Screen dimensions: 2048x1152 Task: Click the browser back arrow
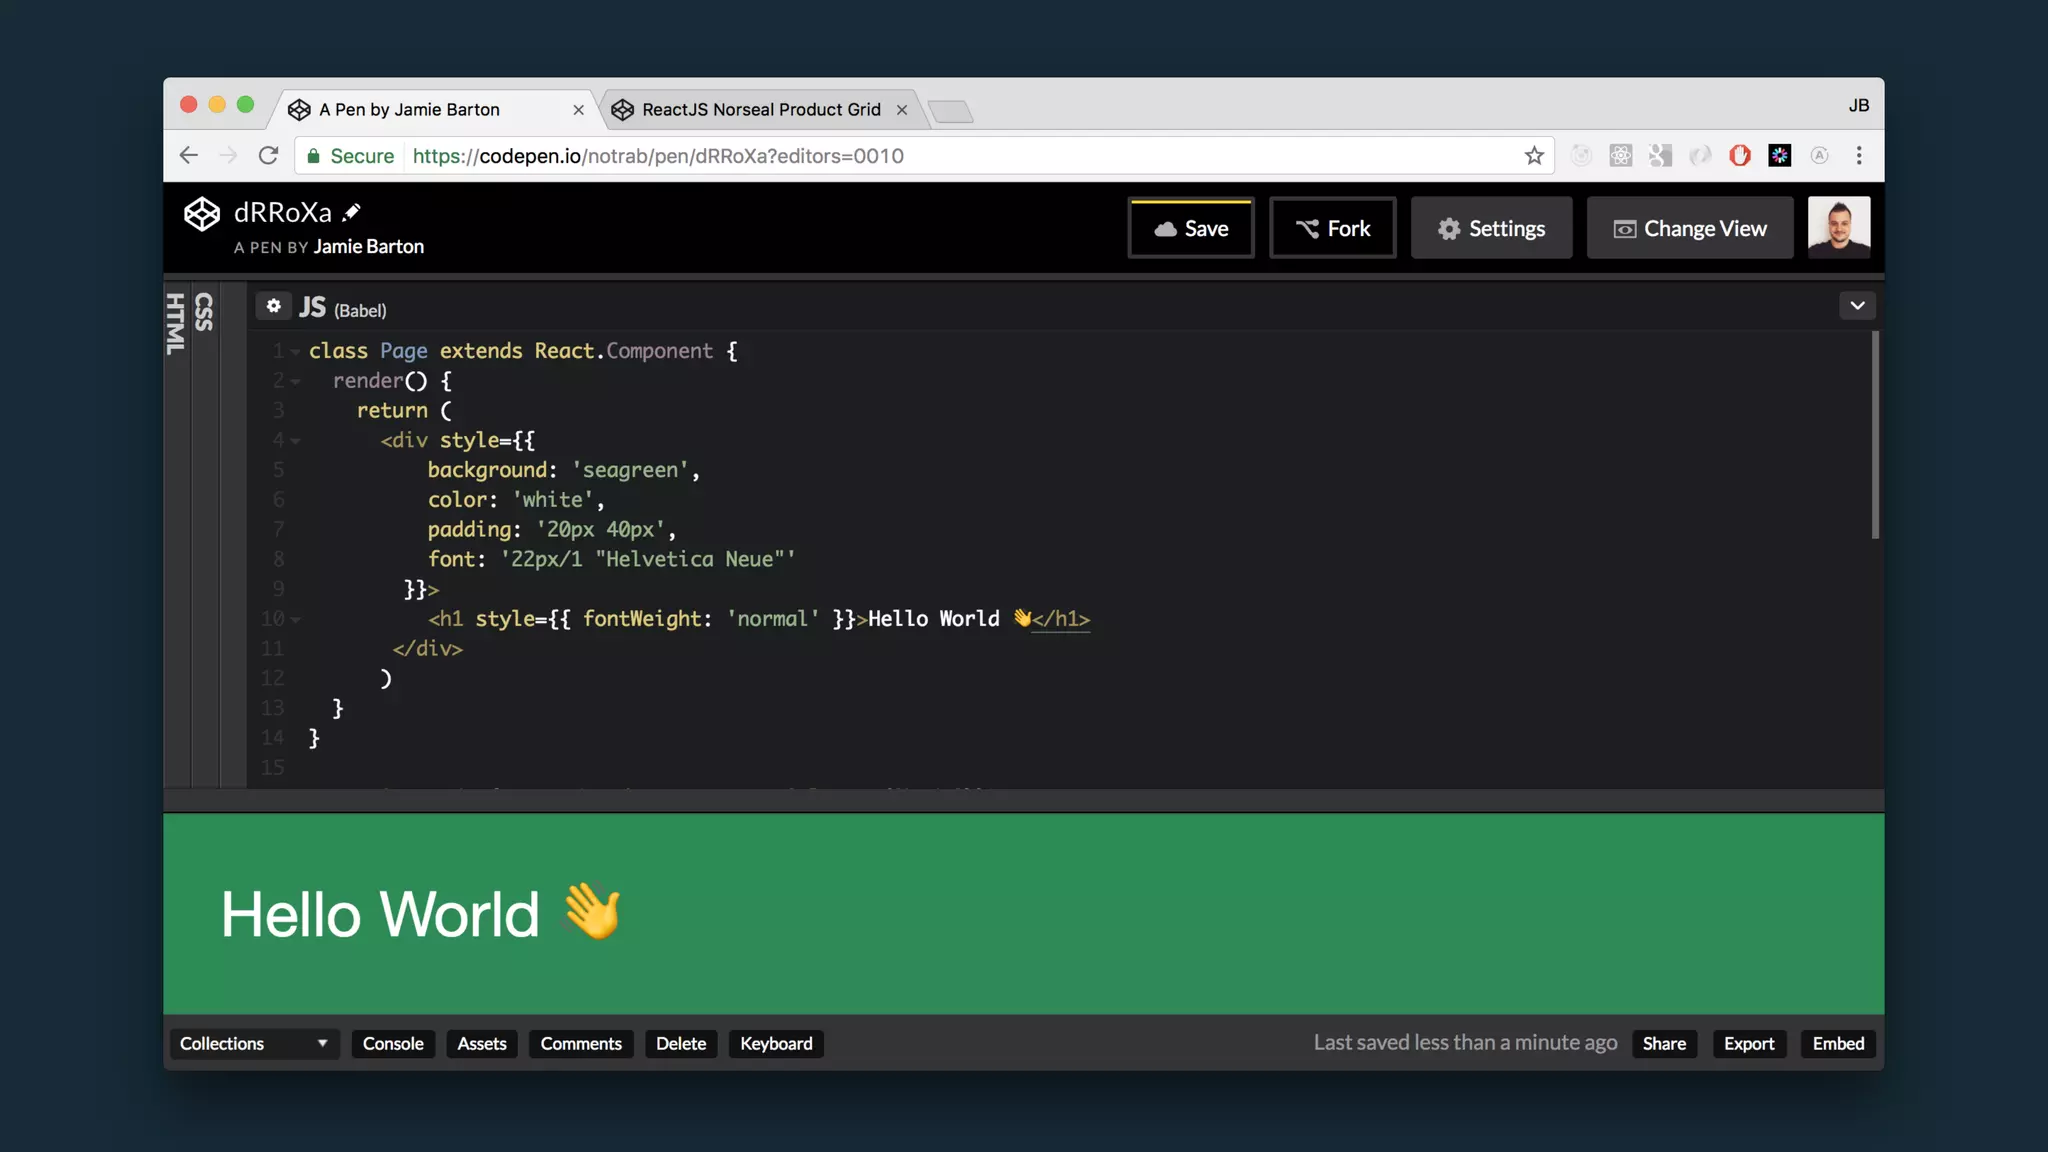[189, 156]
